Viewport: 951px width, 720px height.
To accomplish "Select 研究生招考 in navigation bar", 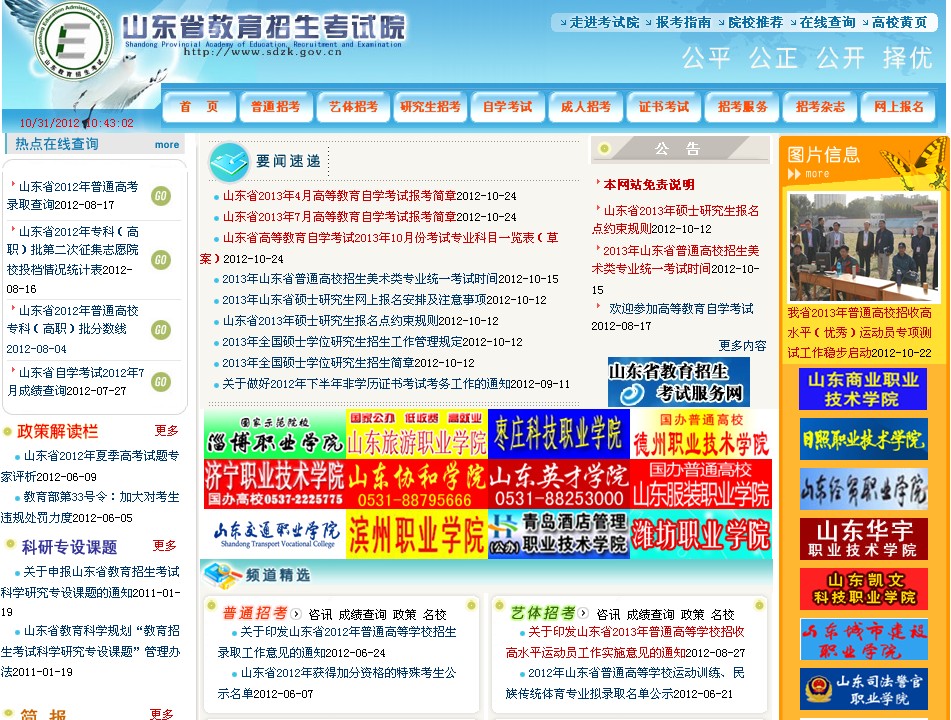I will [x=430, y=107].
